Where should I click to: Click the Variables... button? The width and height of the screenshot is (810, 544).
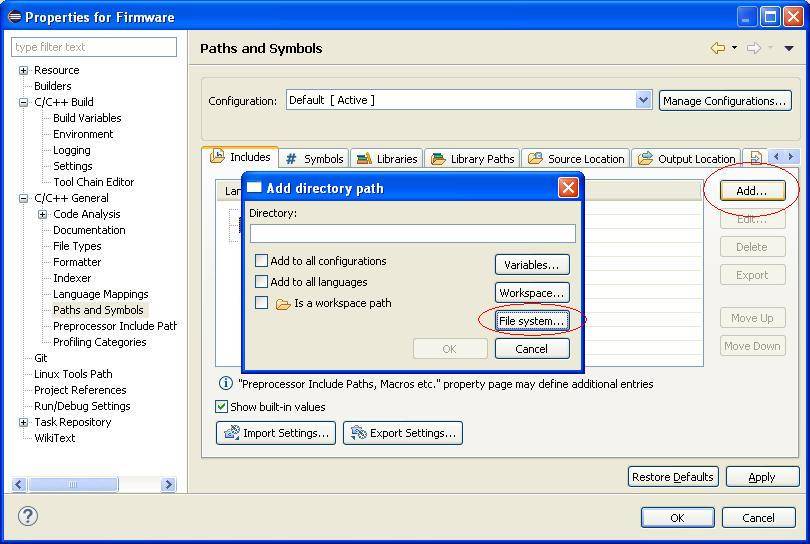click(x=532, y=265)
